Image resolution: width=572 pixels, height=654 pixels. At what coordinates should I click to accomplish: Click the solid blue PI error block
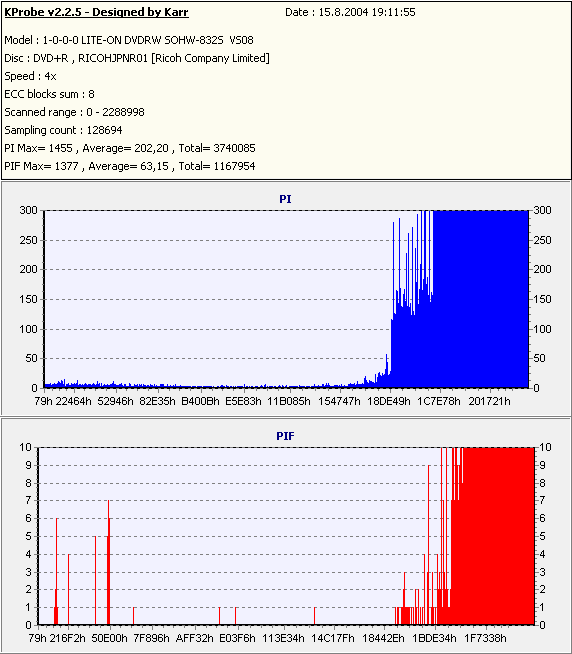[481, 299]
